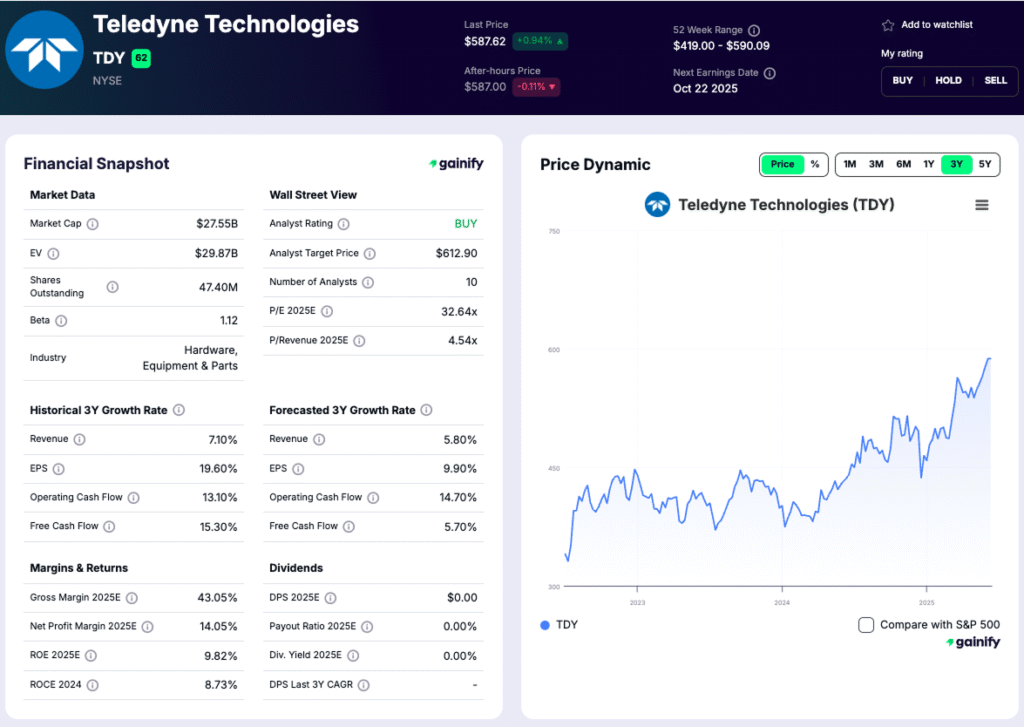Rate the stock as BUY
The image size is (1024, 727).
(902, 80)
